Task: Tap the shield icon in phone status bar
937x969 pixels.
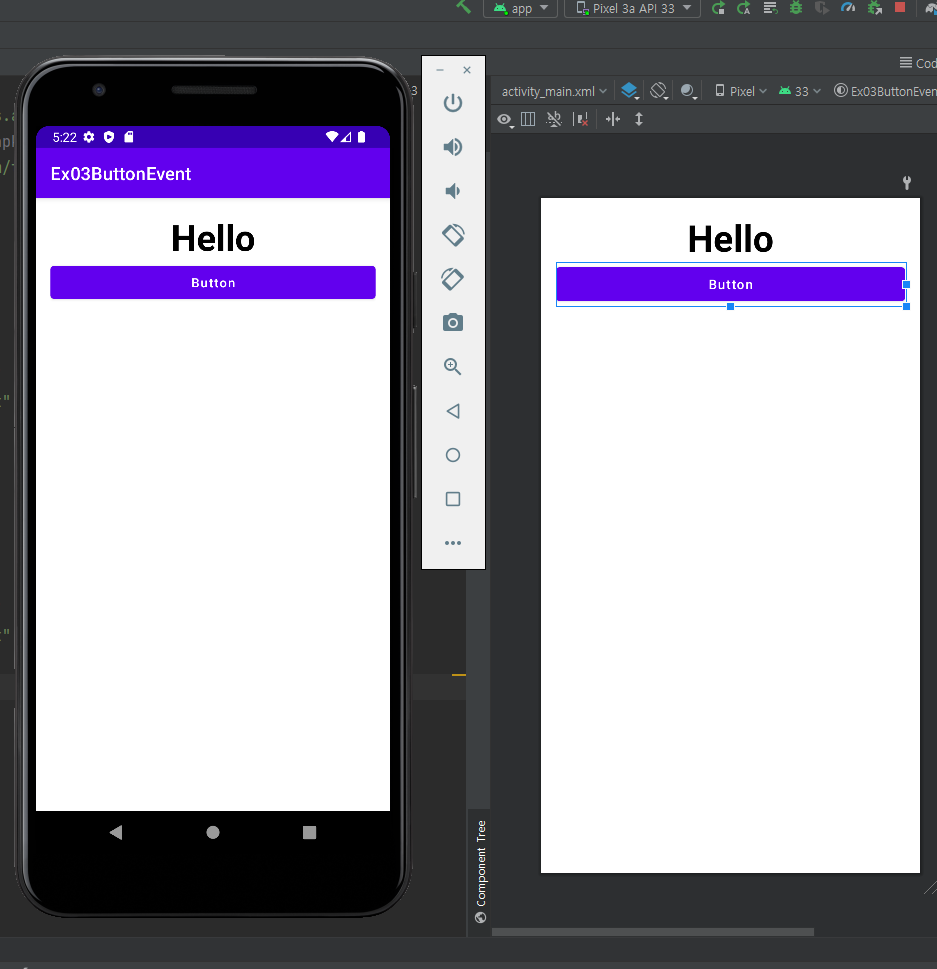Action: click(x=109, y=137)
